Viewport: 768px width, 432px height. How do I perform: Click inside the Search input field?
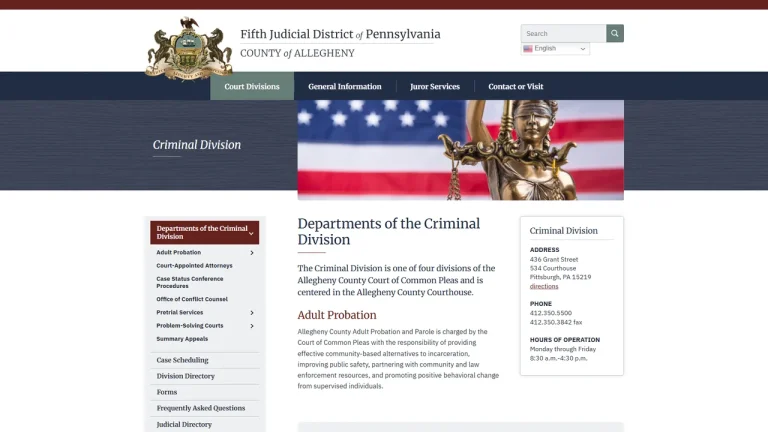click(563, 33)
